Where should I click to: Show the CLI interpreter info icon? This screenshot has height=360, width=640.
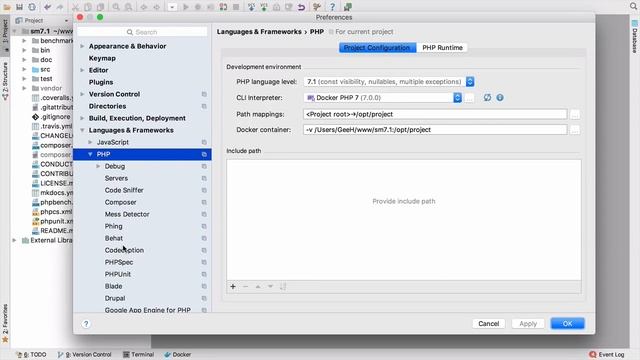pyautogui.click(x=500, y=98)
